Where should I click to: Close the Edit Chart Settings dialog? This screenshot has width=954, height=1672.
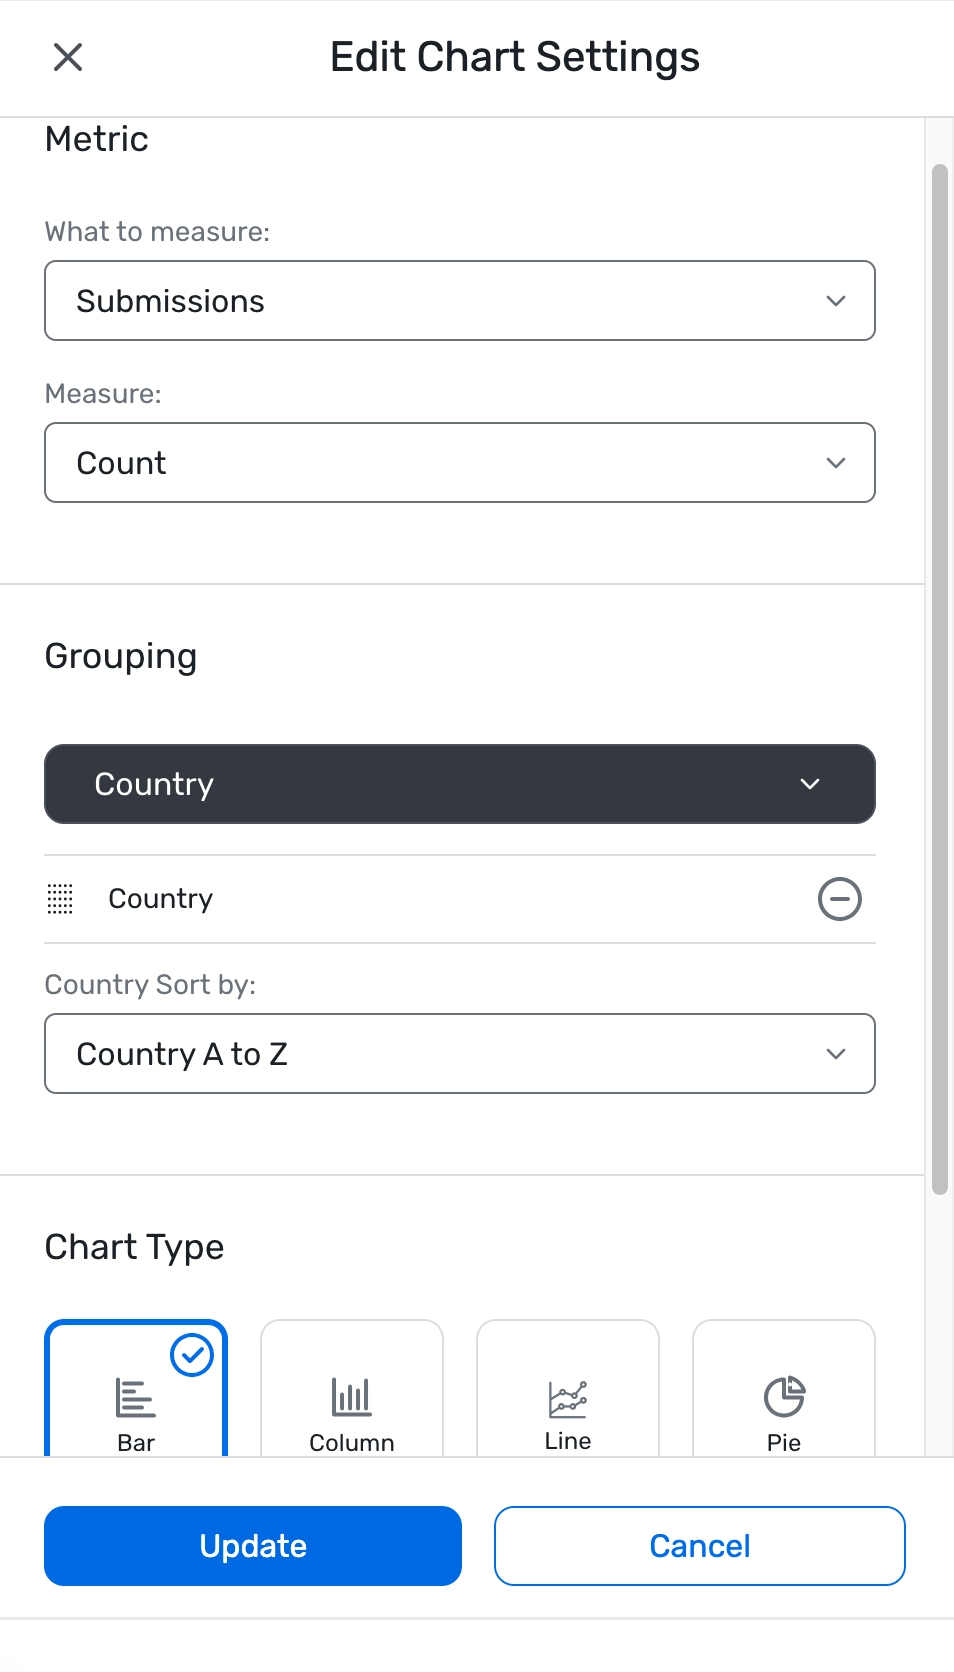coord(68,57)
